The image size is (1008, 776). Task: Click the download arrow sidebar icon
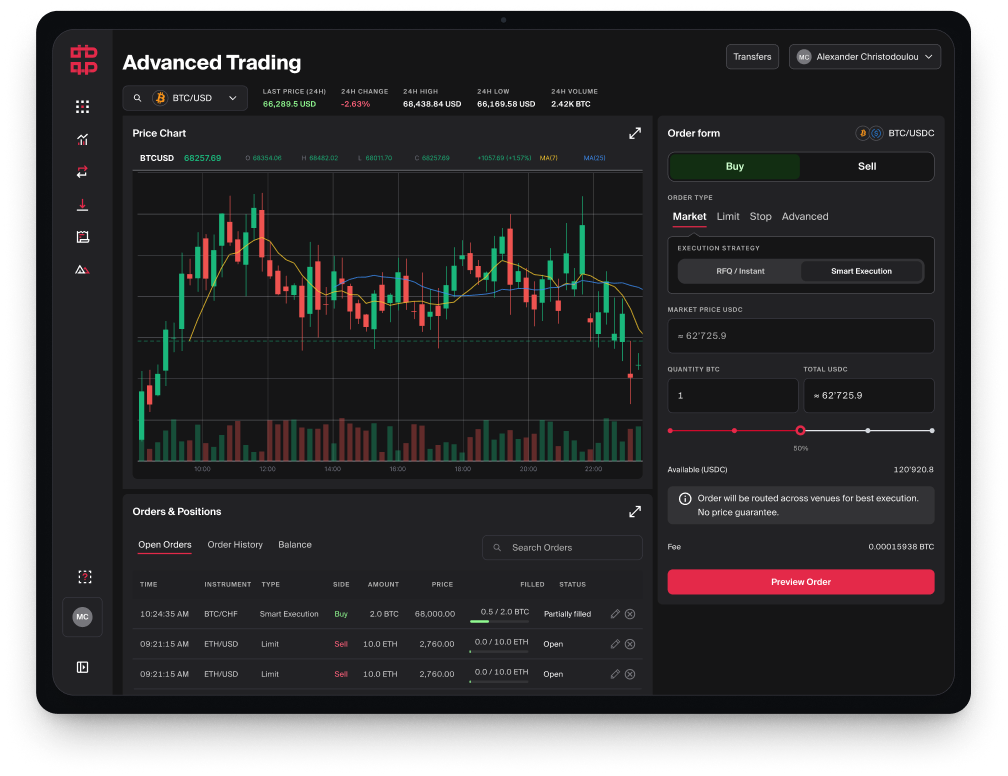coord(82,204)
